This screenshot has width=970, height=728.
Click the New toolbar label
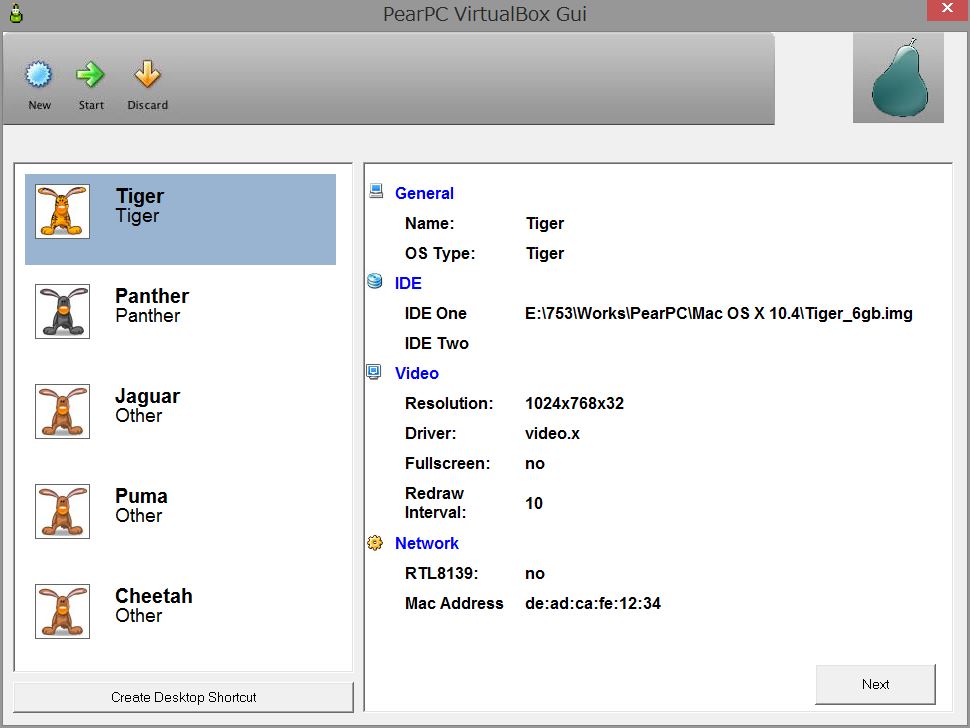40,105
